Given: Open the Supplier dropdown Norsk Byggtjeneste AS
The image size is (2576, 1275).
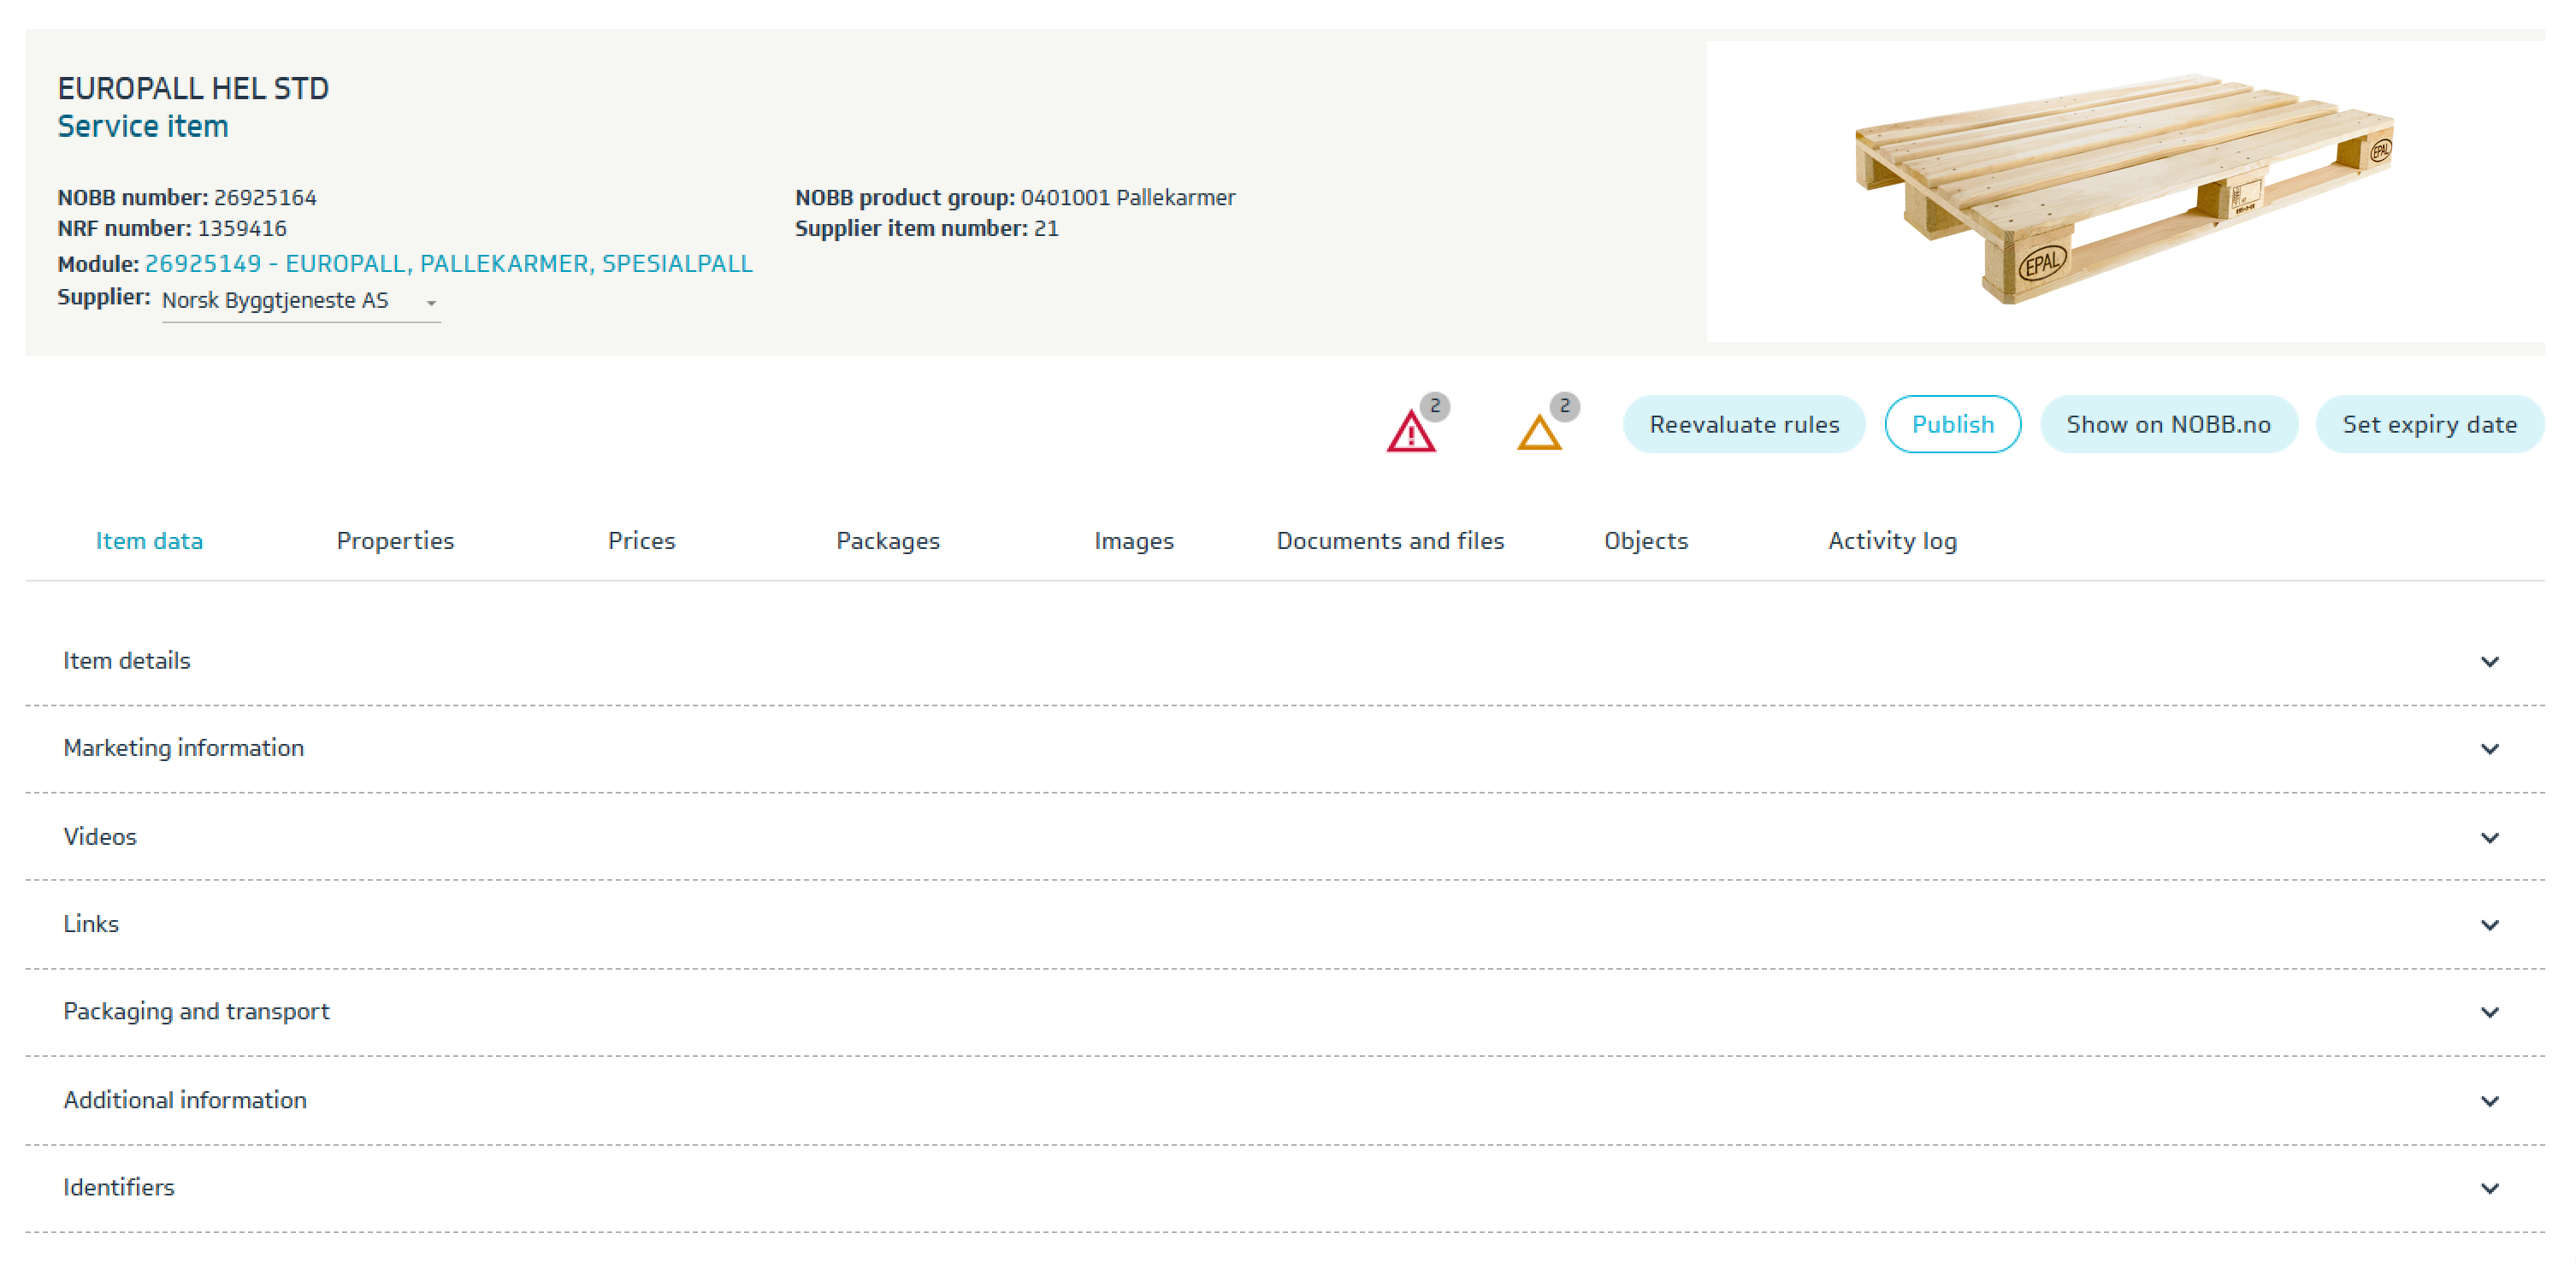Looking at the screenshot, I should [x=300, y=301].
